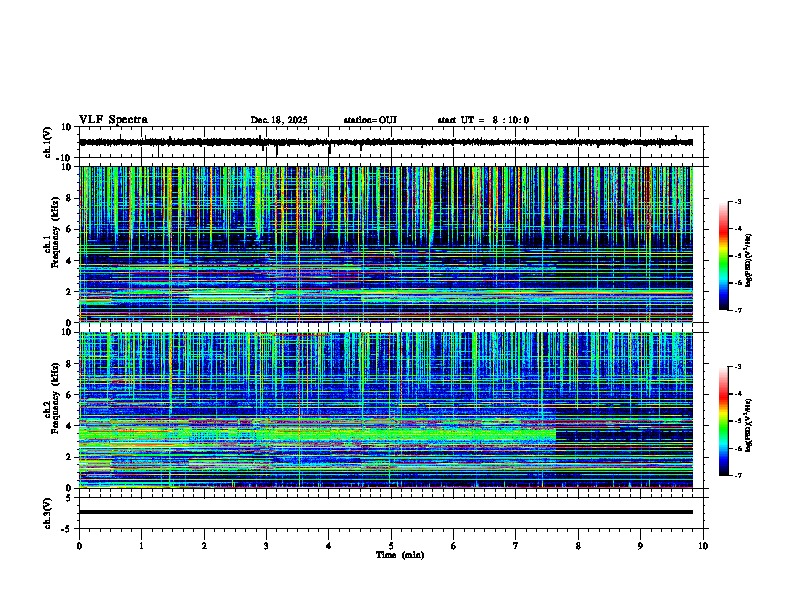This screenshot has width=792, height=612.
Task: Click time-axis tick label "1"
Action: coord(141,546)
